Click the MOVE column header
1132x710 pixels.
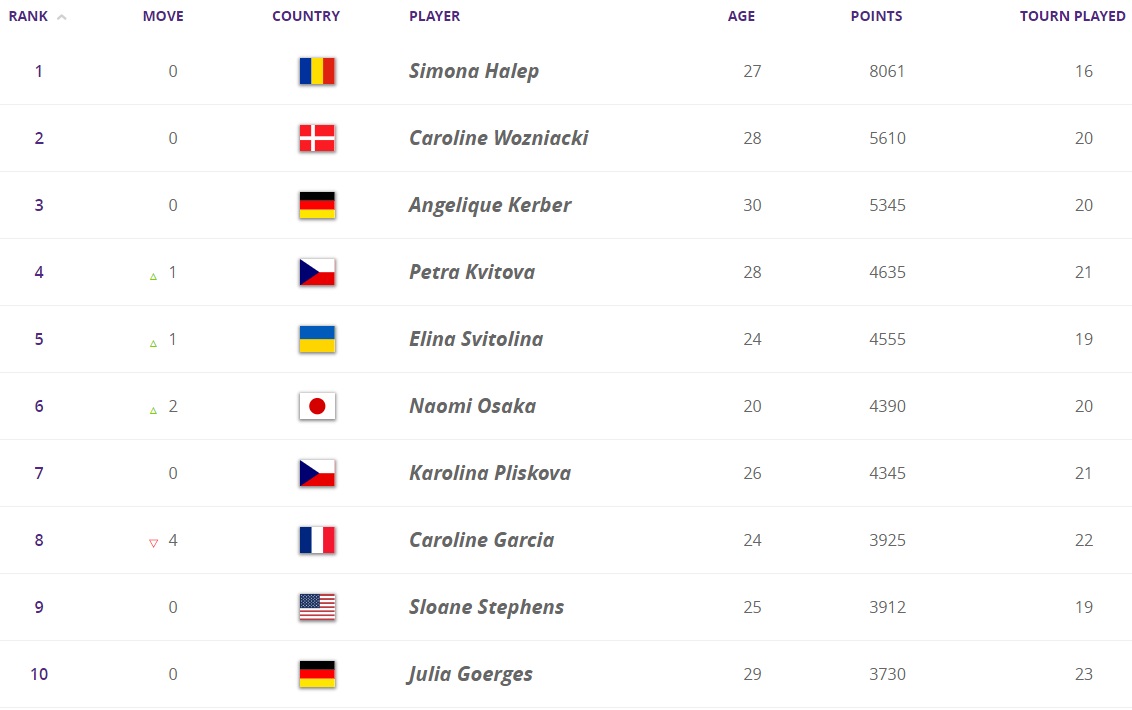tap(163, 16)
